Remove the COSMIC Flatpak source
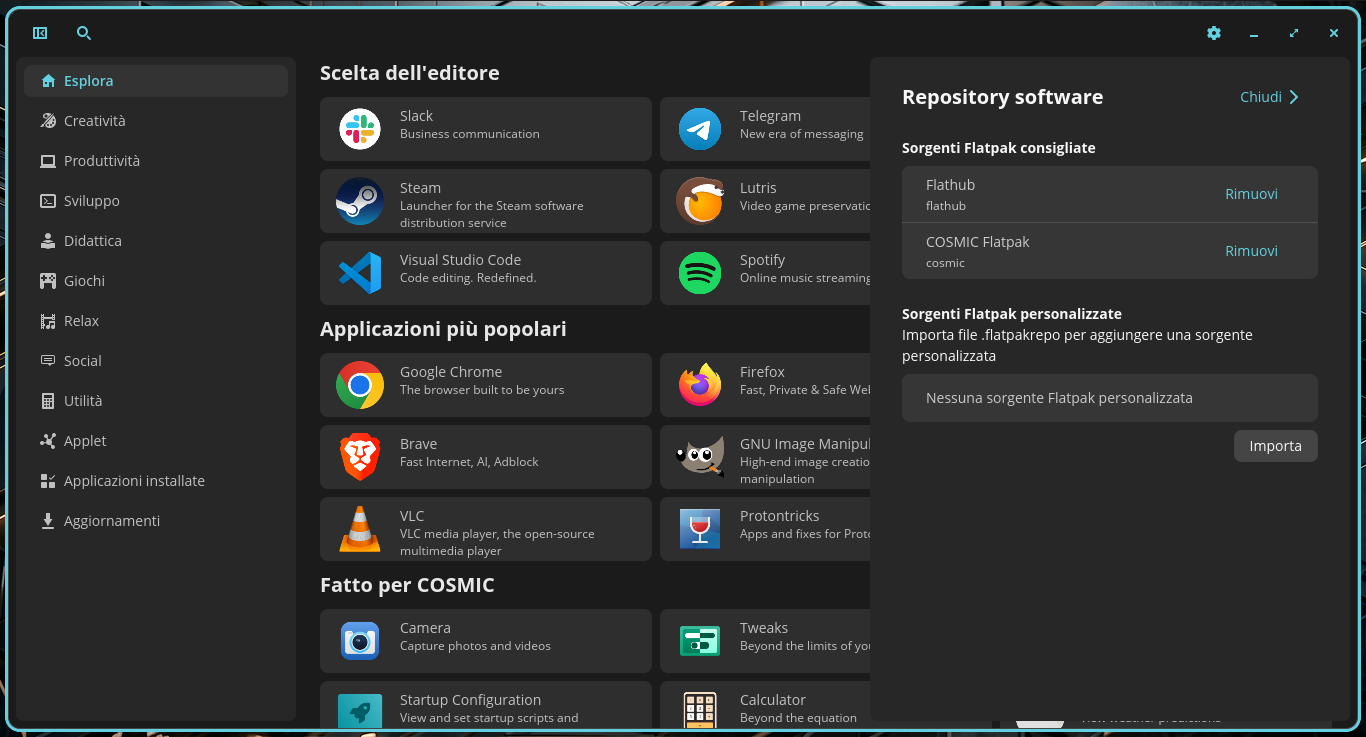1366x737 pixels. [1251, 251]
